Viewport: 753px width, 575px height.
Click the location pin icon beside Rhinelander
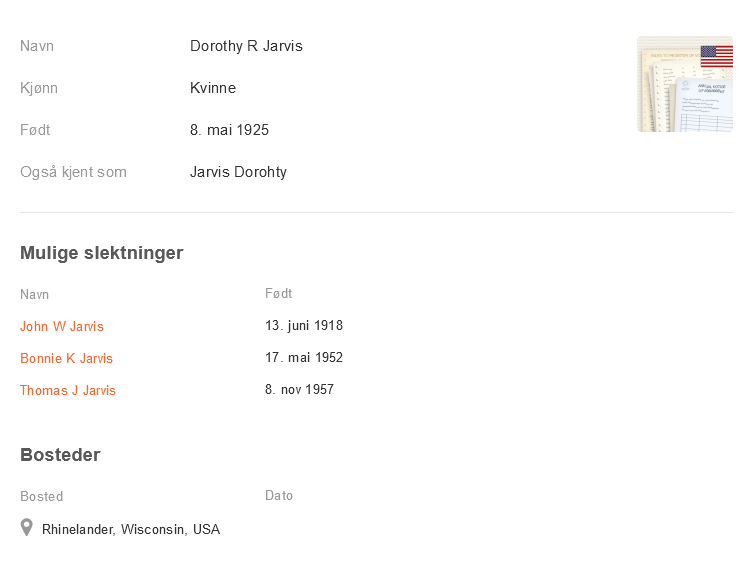(27, 528)
